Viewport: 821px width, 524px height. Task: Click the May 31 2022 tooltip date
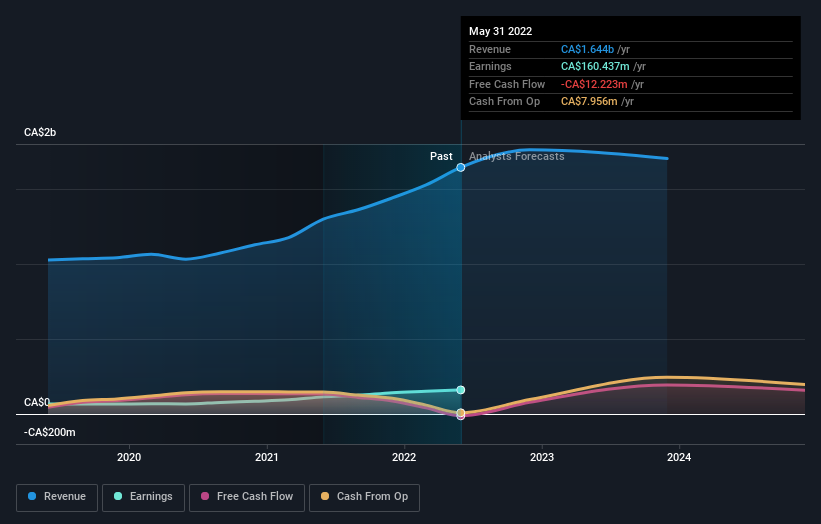(501, 31)
